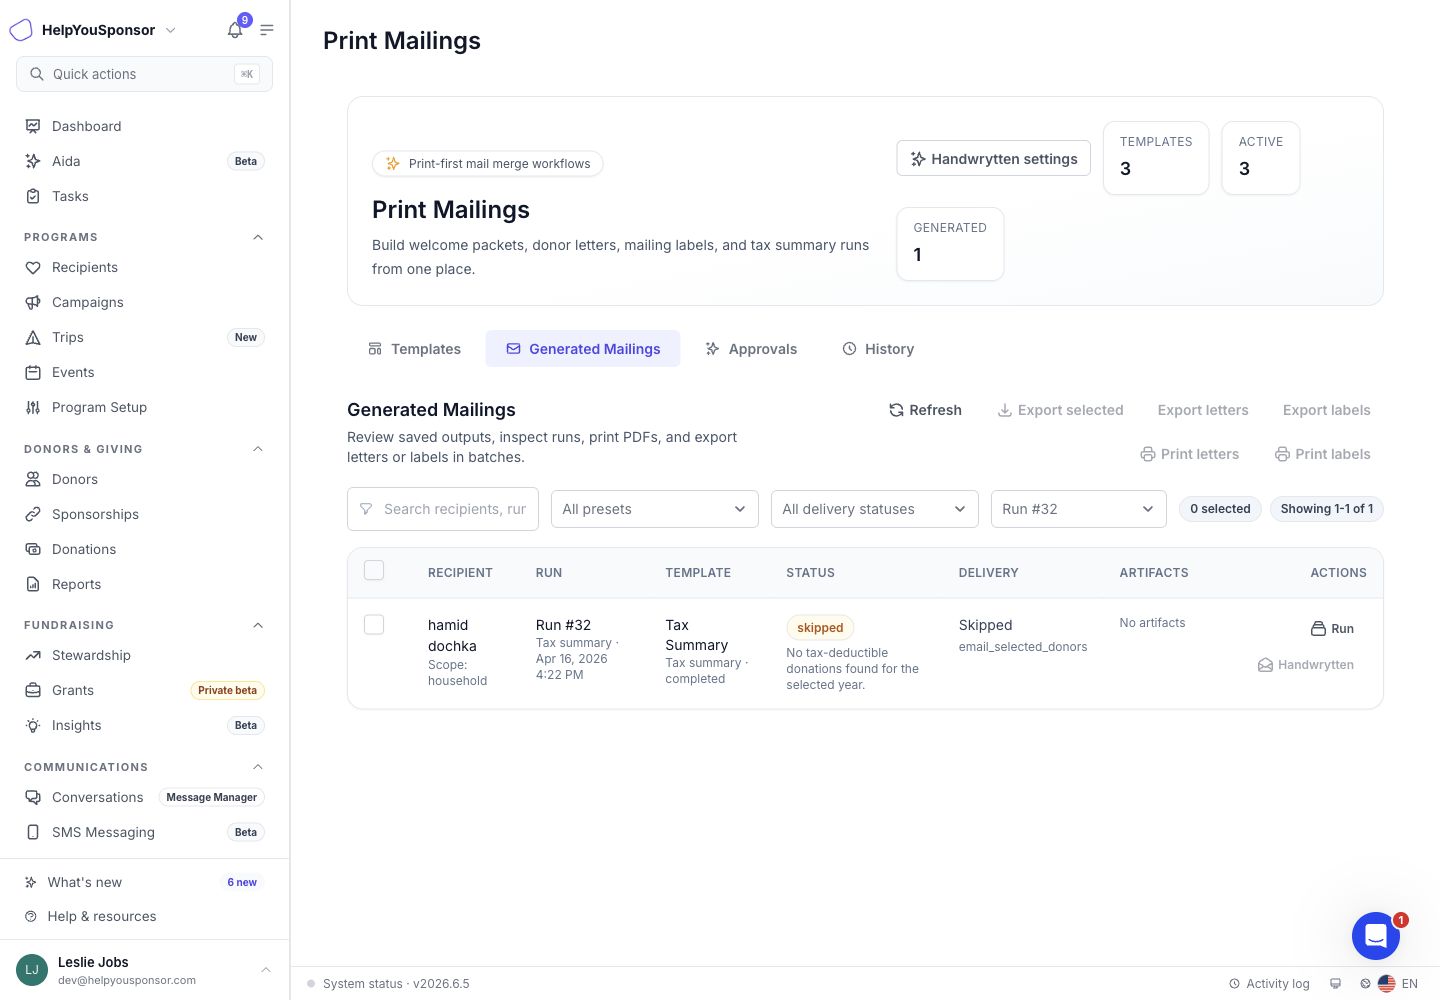Open Campaigns page

coord(144,302)
